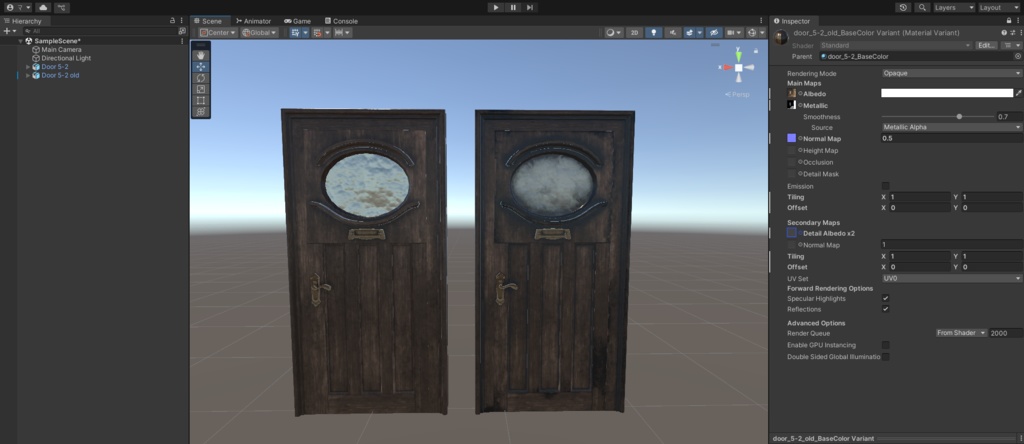Image resolution: width=1024 pixels, height=444 pixels.
Task: Click the Pause button
Action: [513, 7]
